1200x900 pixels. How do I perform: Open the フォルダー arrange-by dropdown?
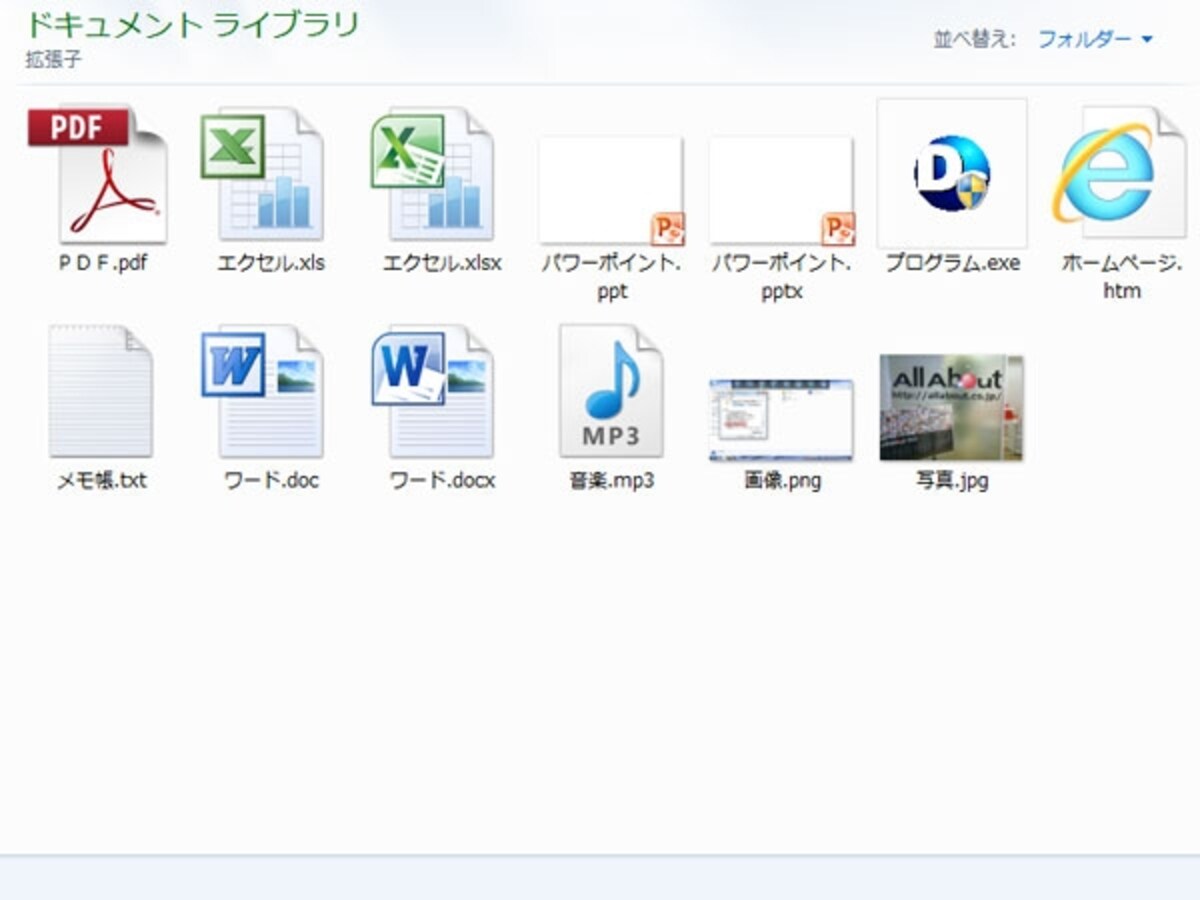pos(1095,40)
